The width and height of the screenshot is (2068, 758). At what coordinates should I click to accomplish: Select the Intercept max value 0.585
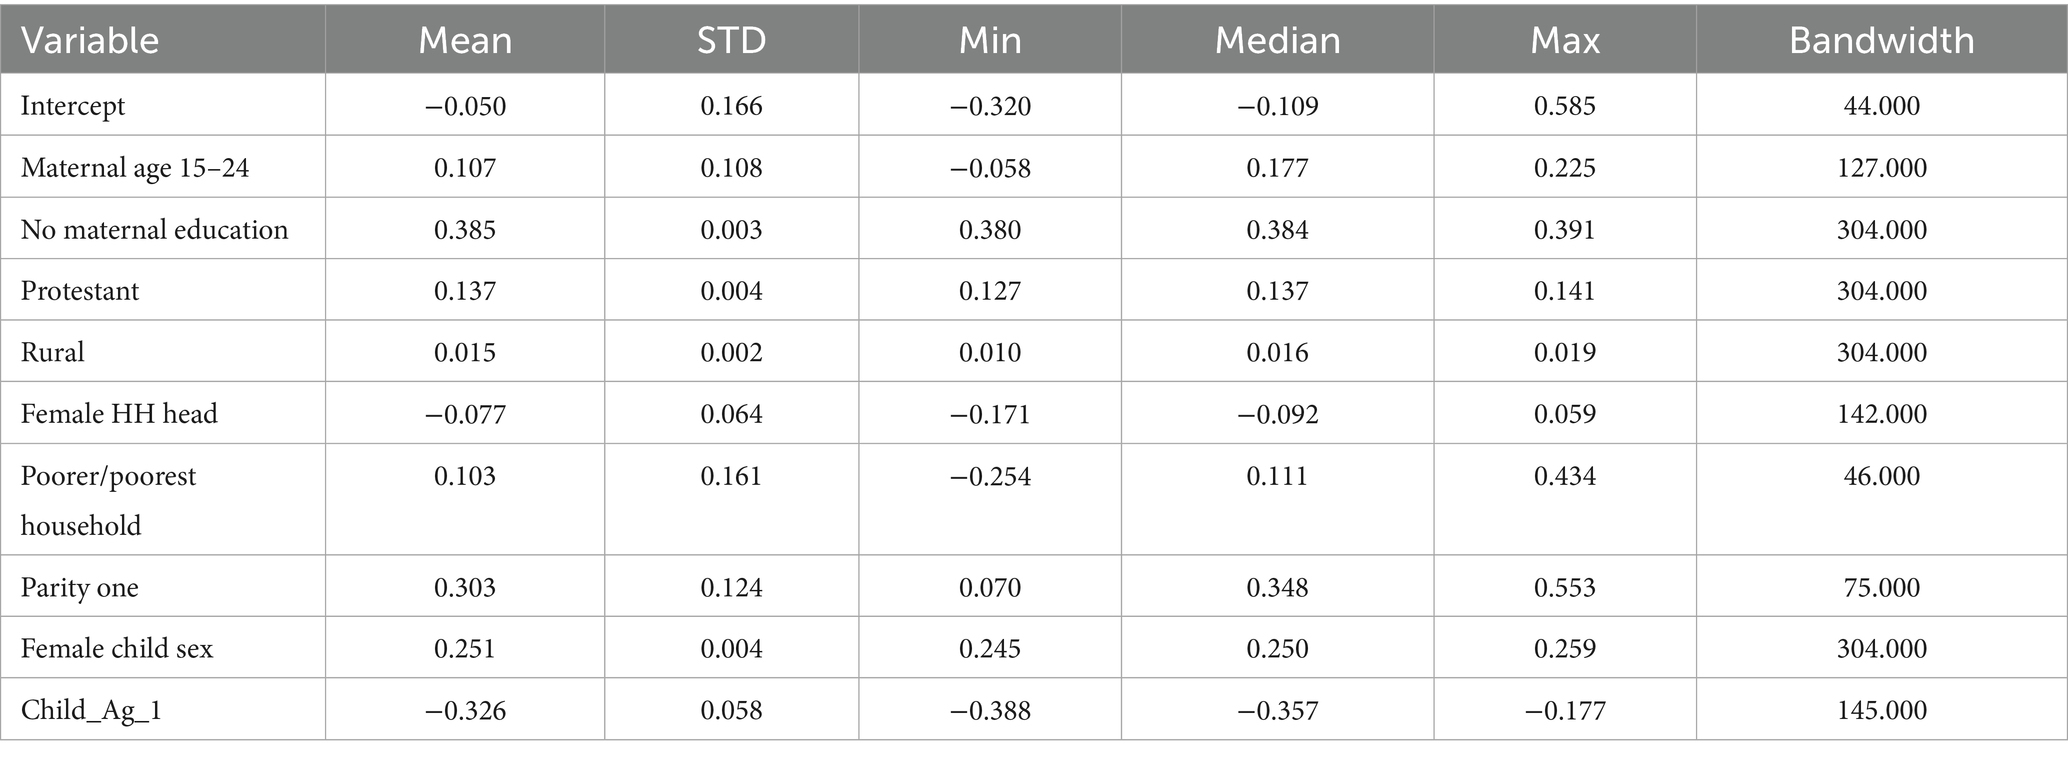click(1565, 106)
